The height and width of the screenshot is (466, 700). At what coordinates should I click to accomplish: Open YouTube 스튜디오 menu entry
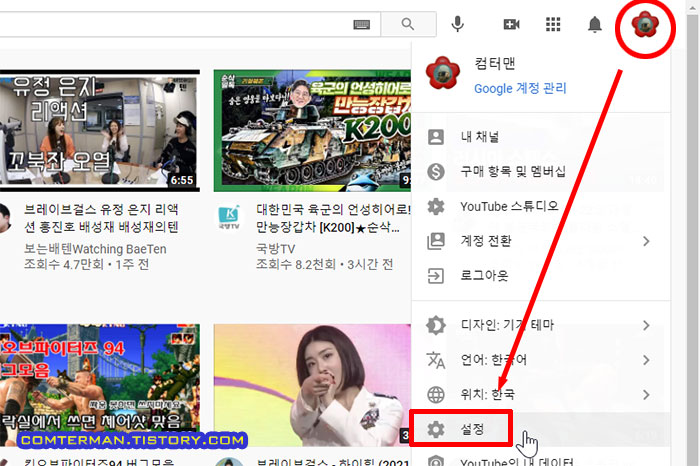pos(541,206)
